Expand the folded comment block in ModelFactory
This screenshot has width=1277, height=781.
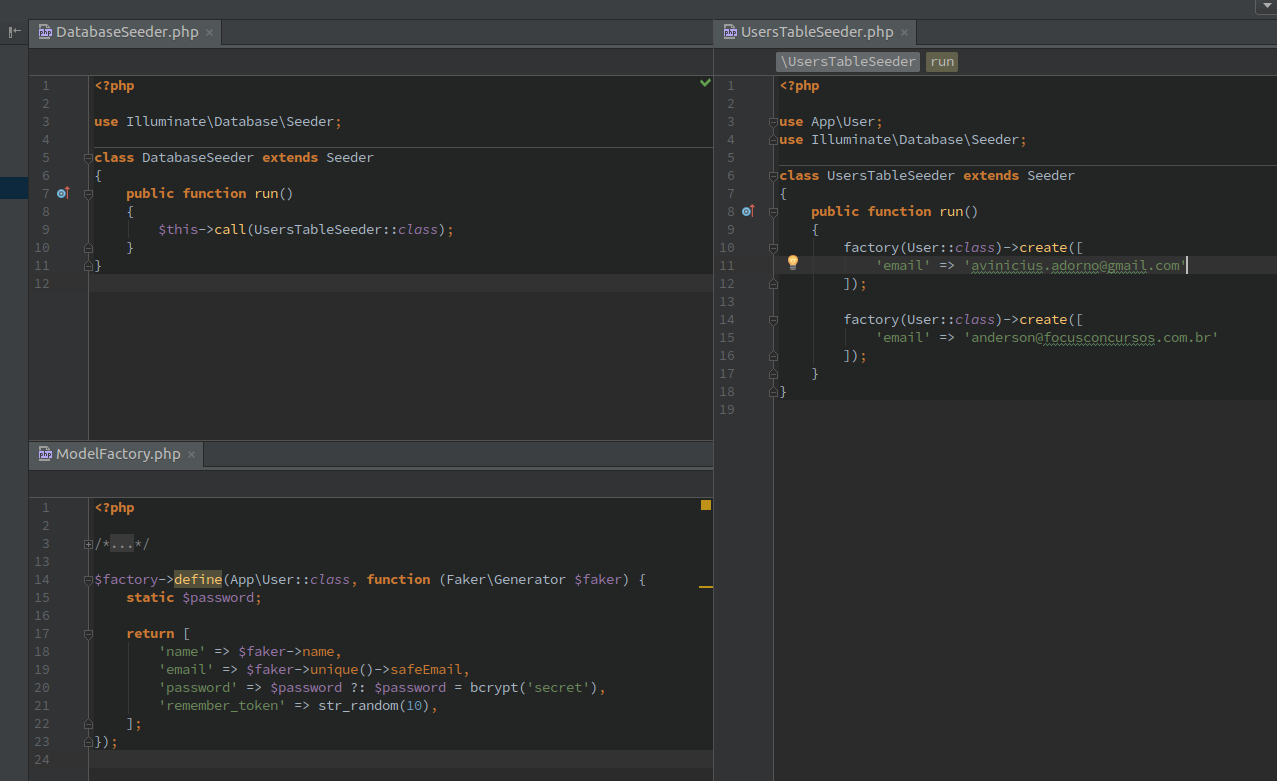(x=89, y=544)
